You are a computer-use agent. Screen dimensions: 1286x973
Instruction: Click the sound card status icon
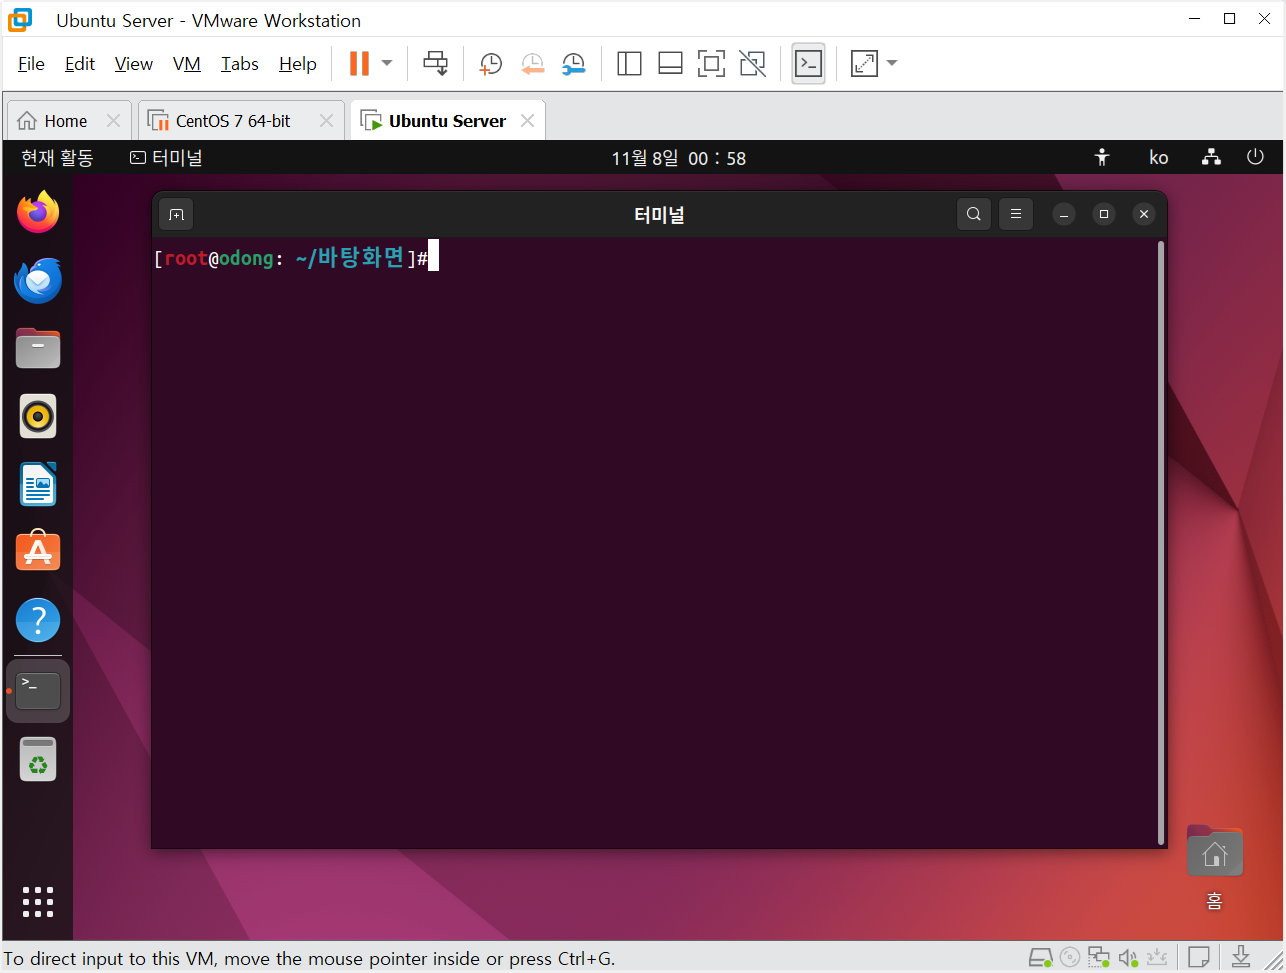pos(1129,957)
